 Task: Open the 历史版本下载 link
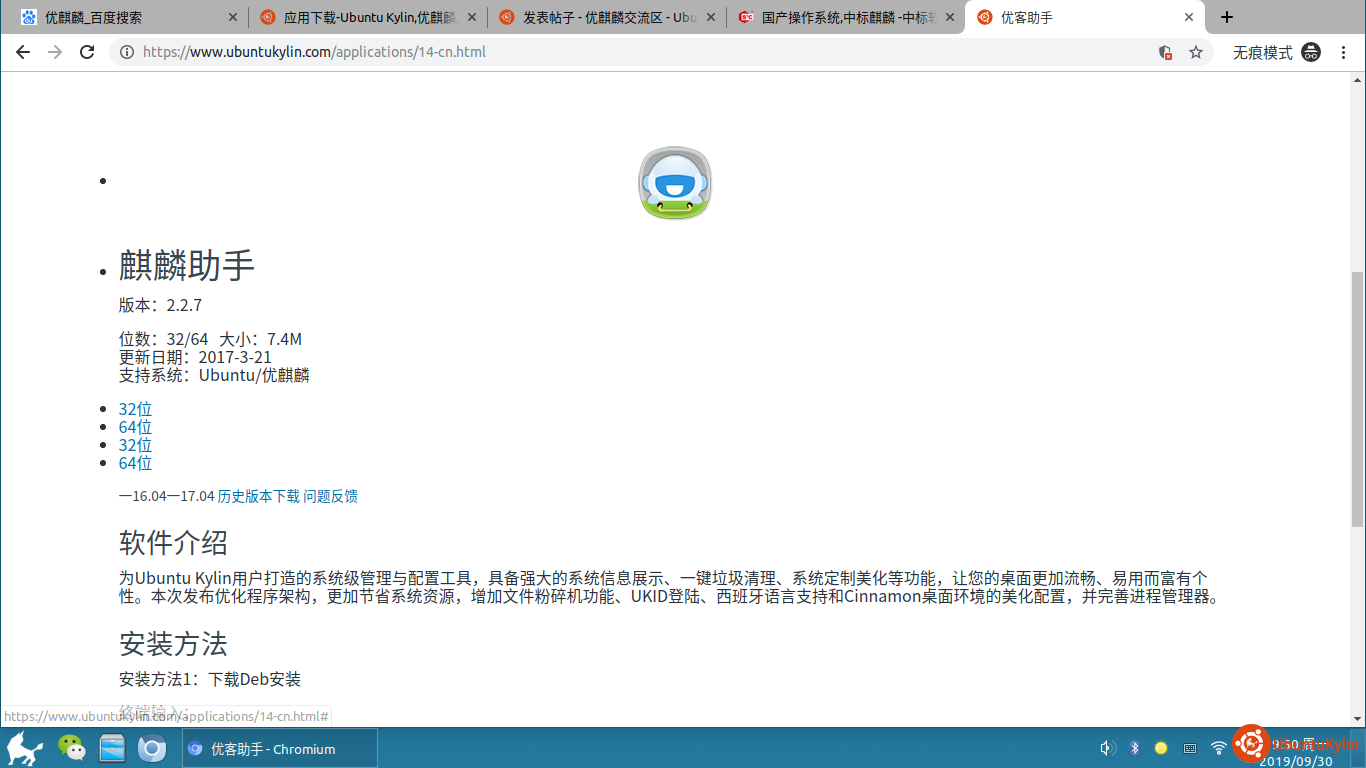[x=259, y=496]
